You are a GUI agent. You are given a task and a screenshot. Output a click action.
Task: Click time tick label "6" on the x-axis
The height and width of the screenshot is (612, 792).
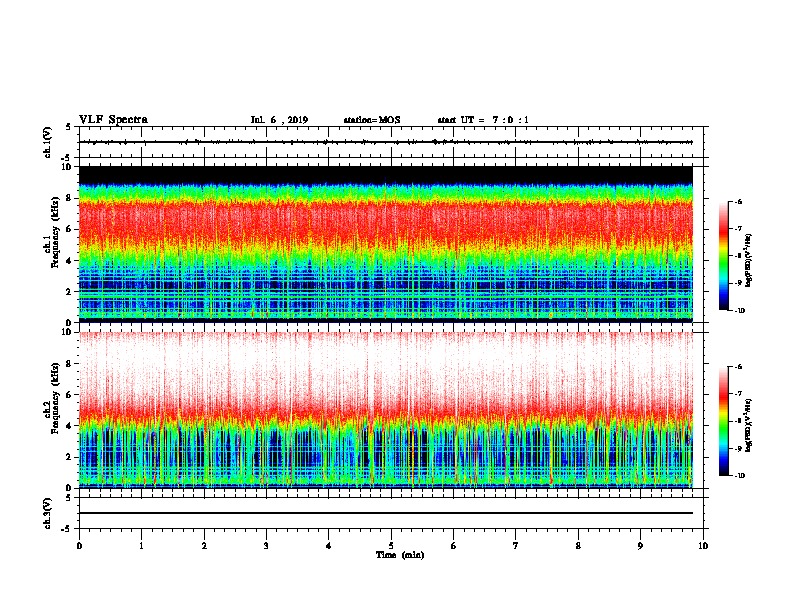[454, 546]
